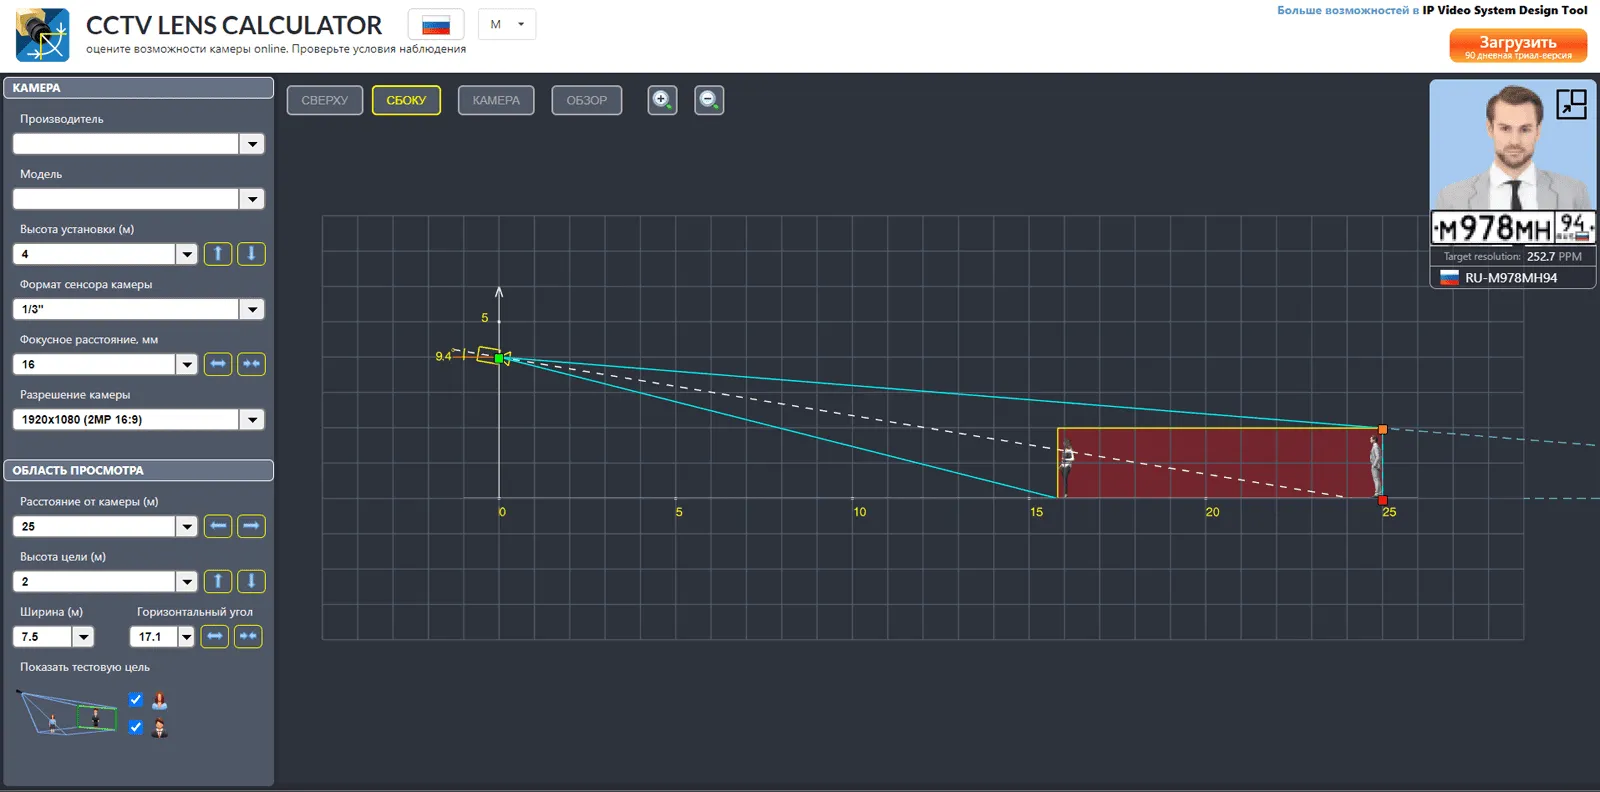Click the 9.4 tilt angle label

pos(443,356)
